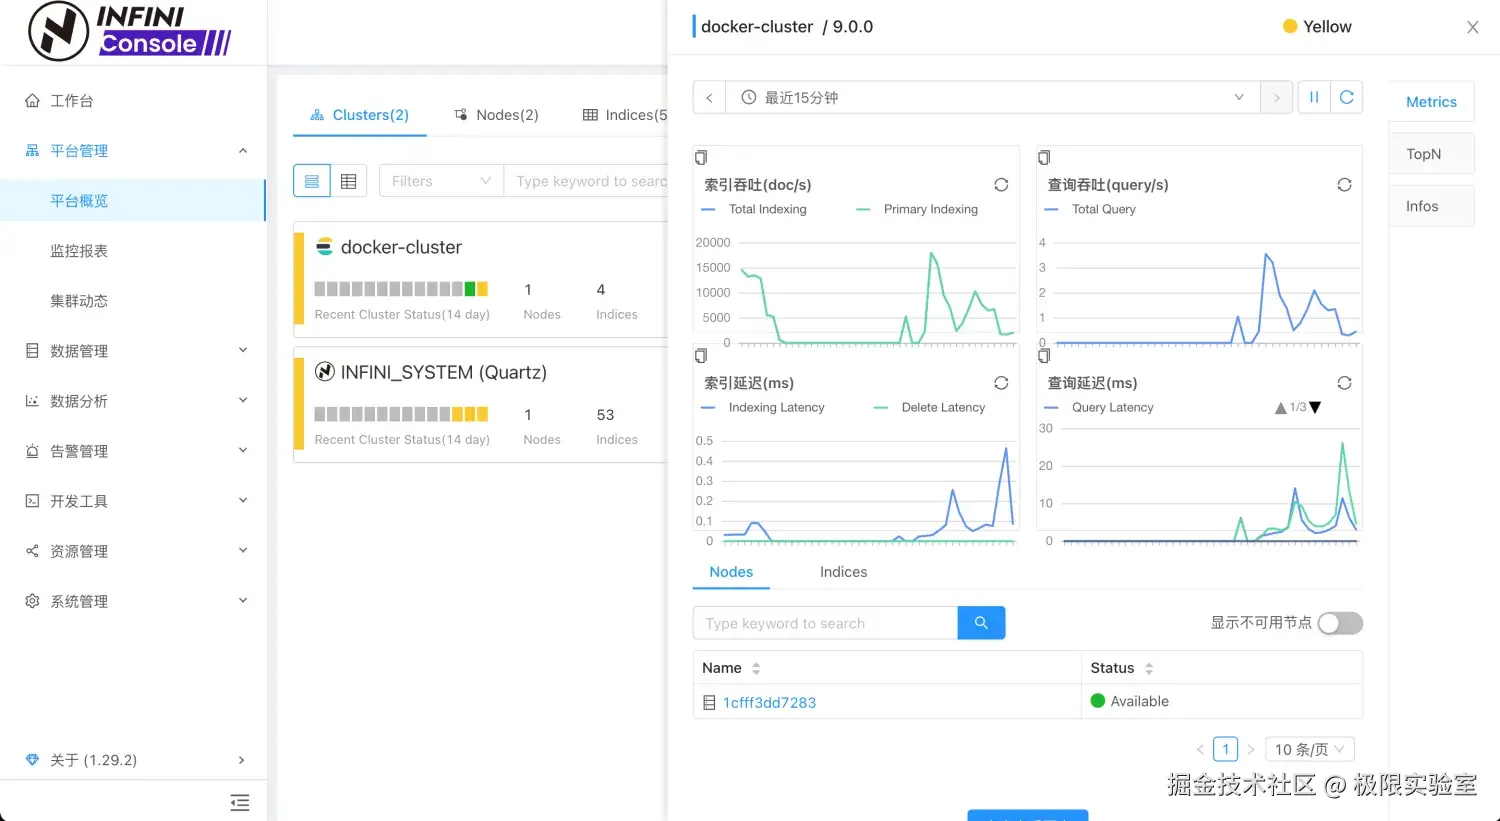Go to previous time range

coord(709,97)
